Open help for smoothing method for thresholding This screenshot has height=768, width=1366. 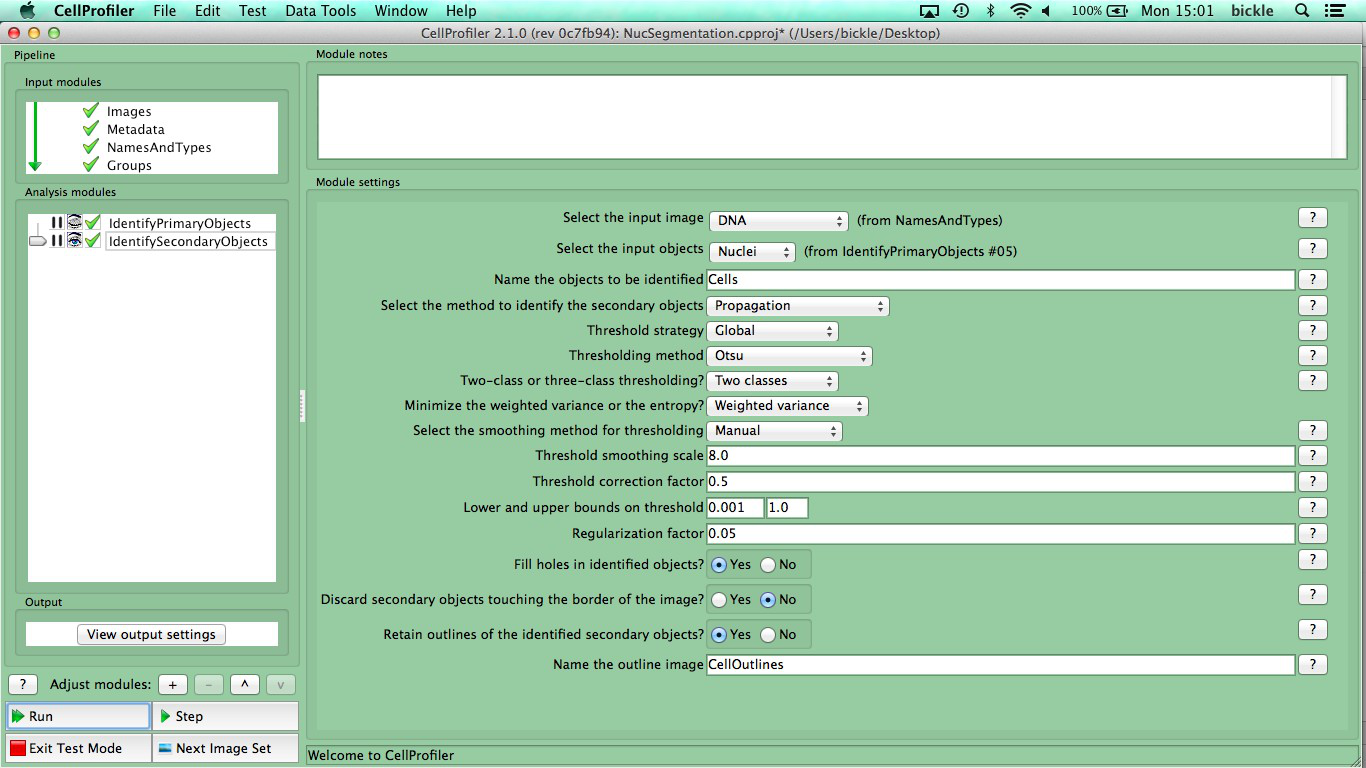click(x=1312, y=430)
